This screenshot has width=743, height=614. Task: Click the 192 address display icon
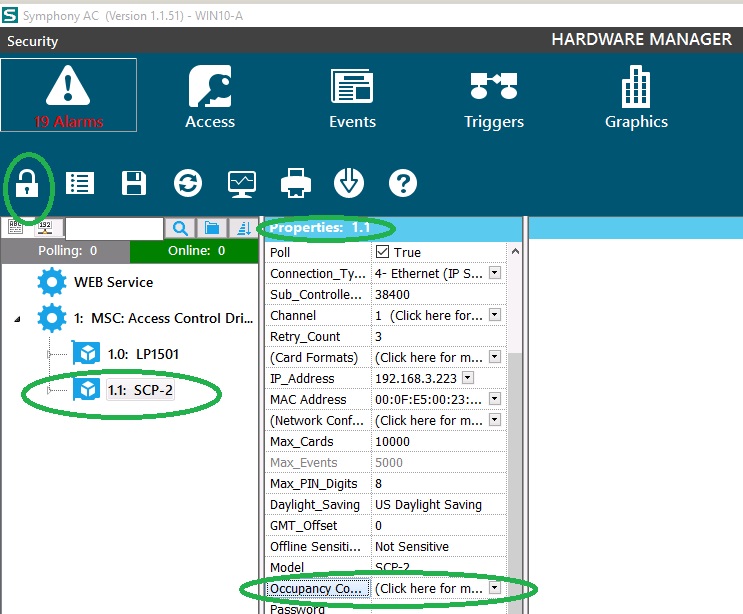[45, 227]
